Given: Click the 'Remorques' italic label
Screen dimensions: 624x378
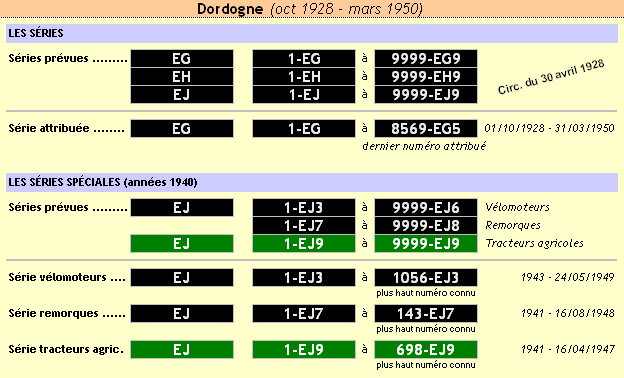Looking at the screenshot, I should 513,225.
